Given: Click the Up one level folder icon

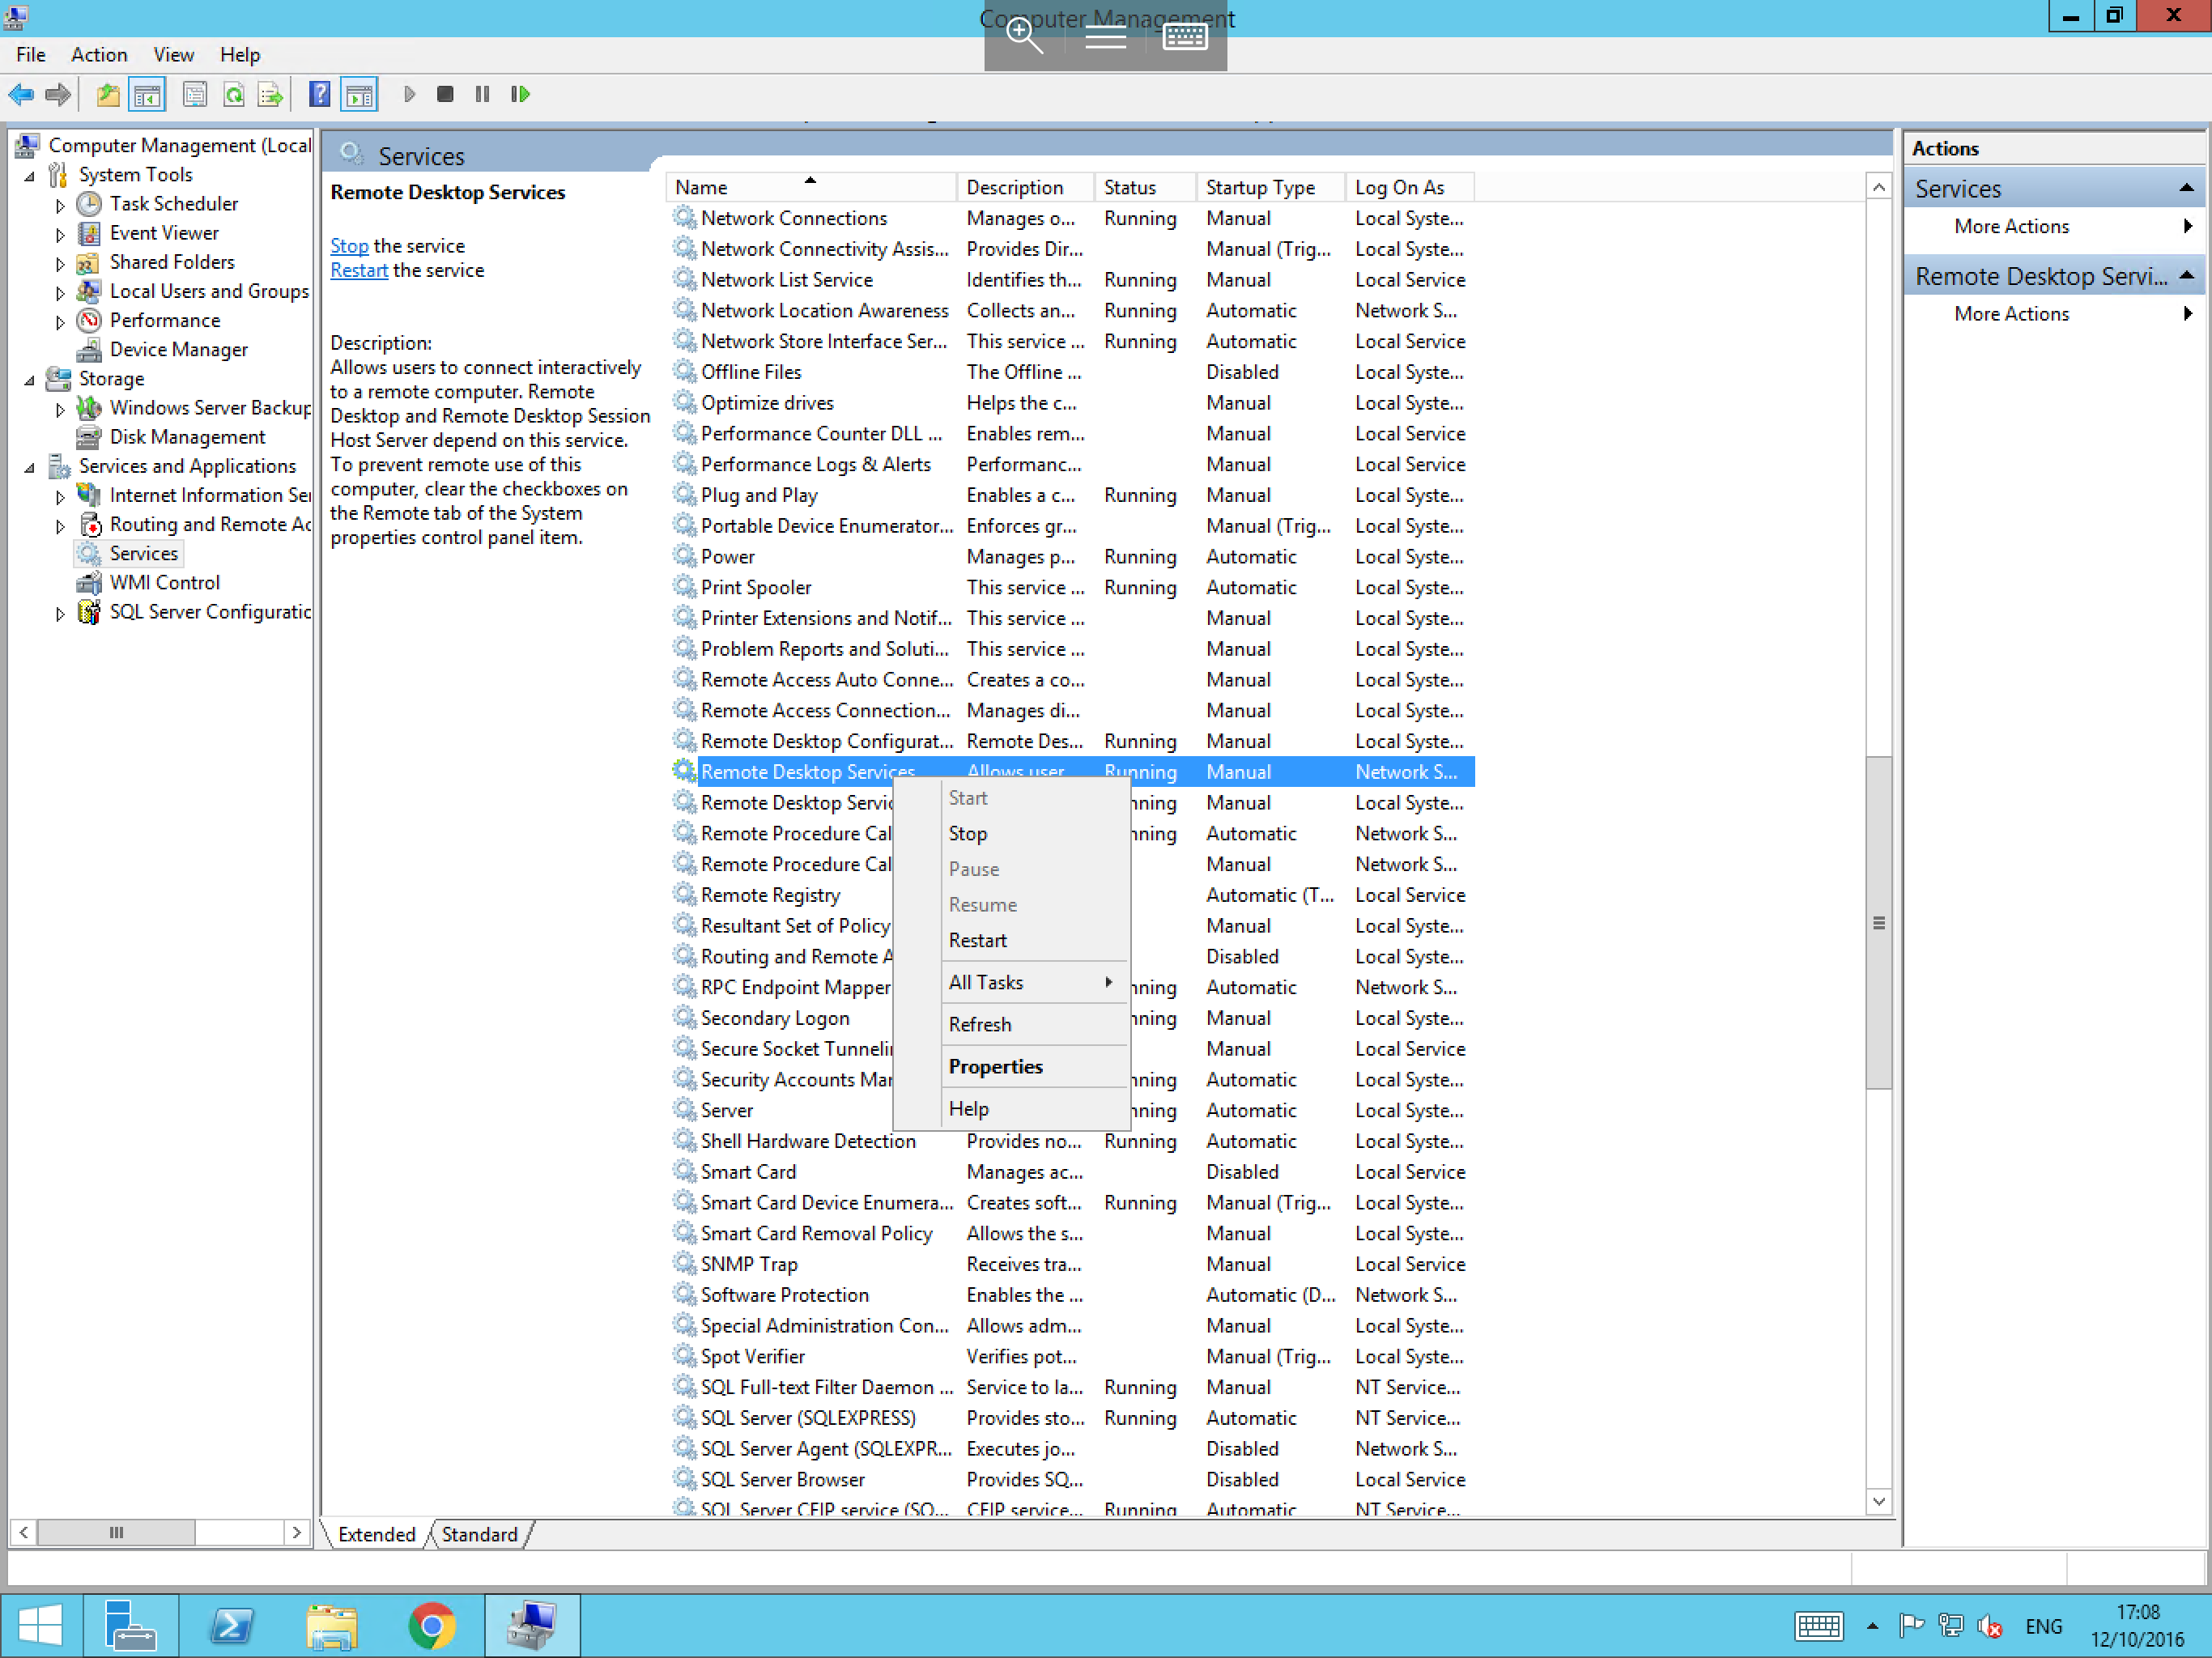Looking at the screenshot, I should (x=108, y=95).
